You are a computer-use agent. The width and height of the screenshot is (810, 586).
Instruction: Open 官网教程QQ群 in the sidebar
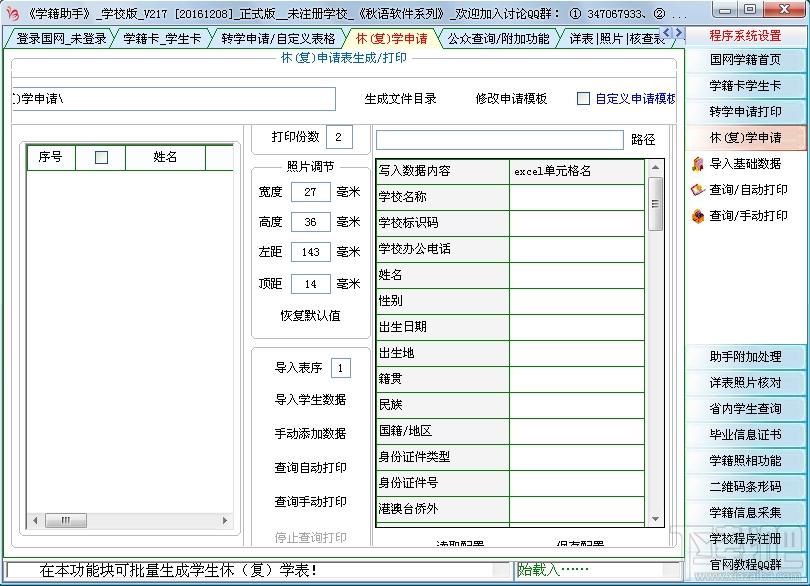pos(745,564)
